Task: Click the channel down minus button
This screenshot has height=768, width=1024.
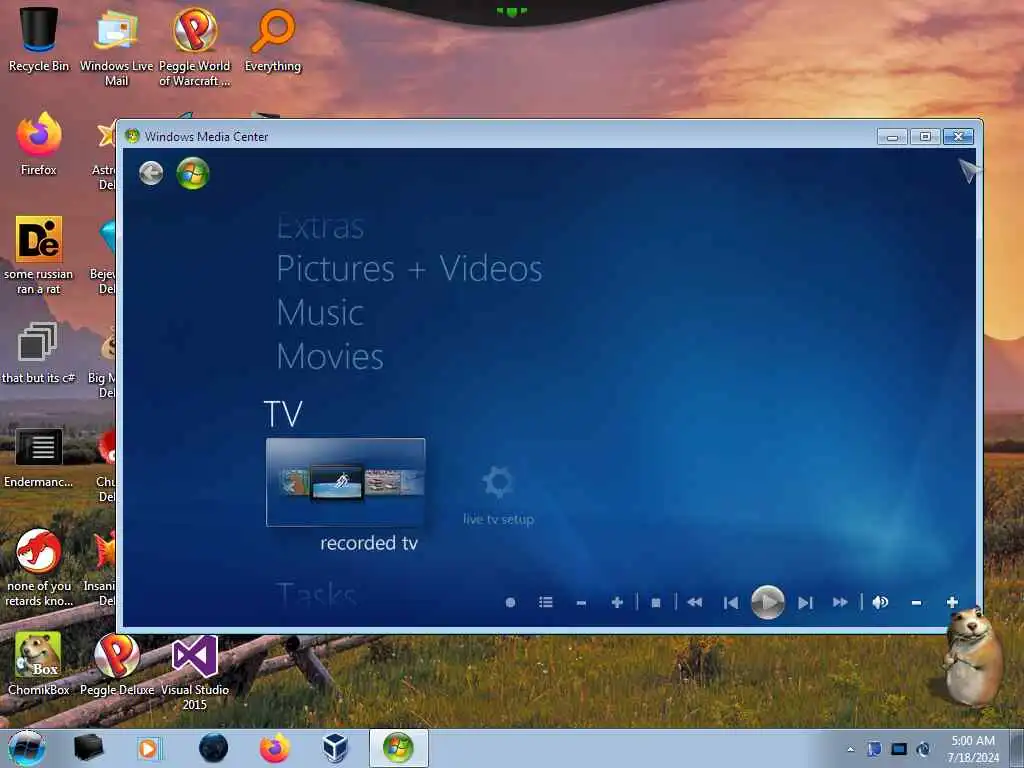Action: pyautogui.click(x=581, y=602)
